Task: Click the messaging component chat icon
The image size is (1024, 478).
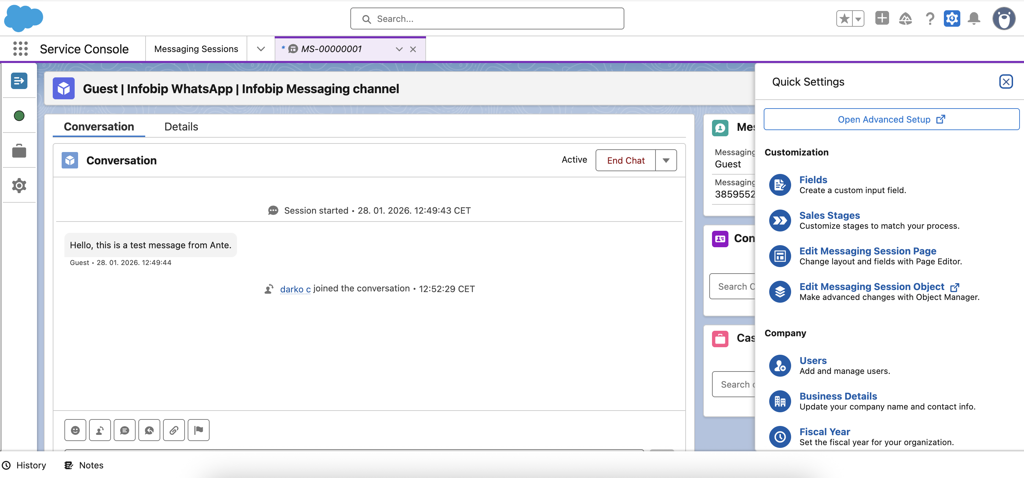Action: pyautogui.click(x=150, y=430)
